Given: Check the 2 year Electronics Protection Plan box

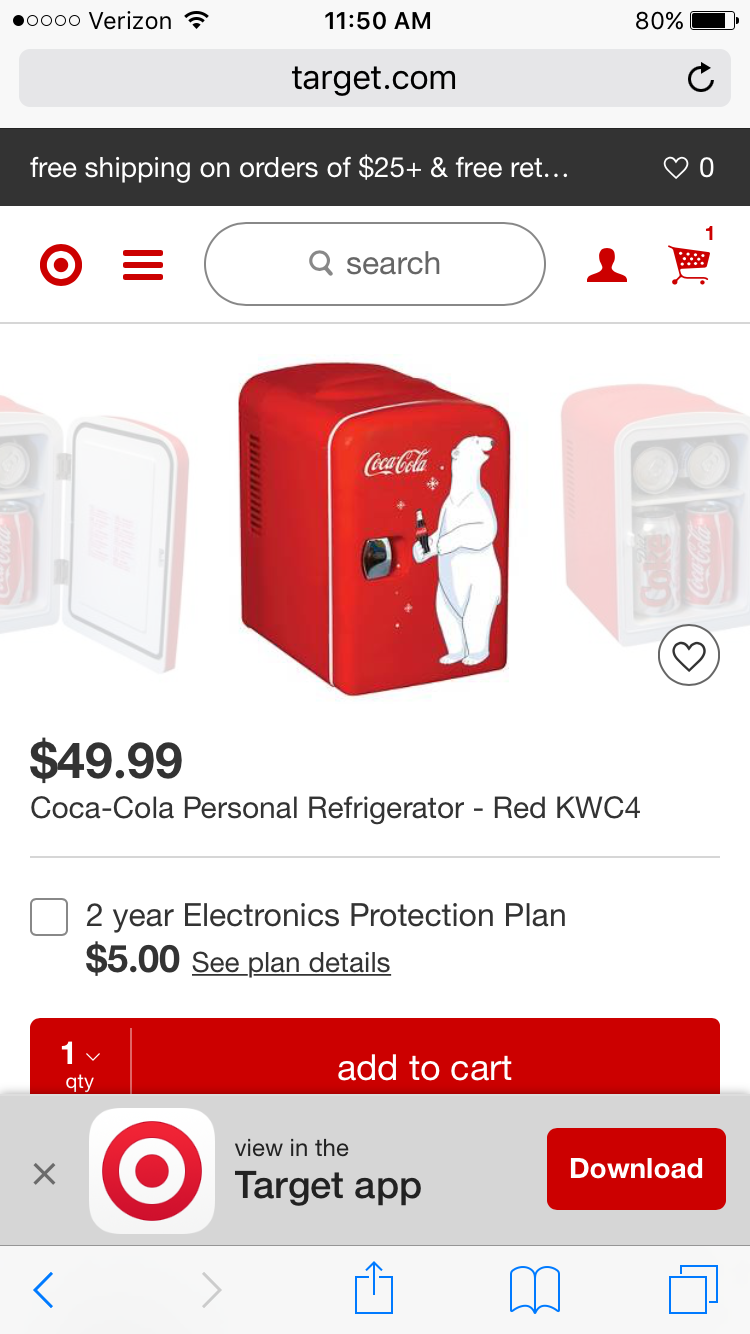Looking at the screenshot, I should pos(49,917).
